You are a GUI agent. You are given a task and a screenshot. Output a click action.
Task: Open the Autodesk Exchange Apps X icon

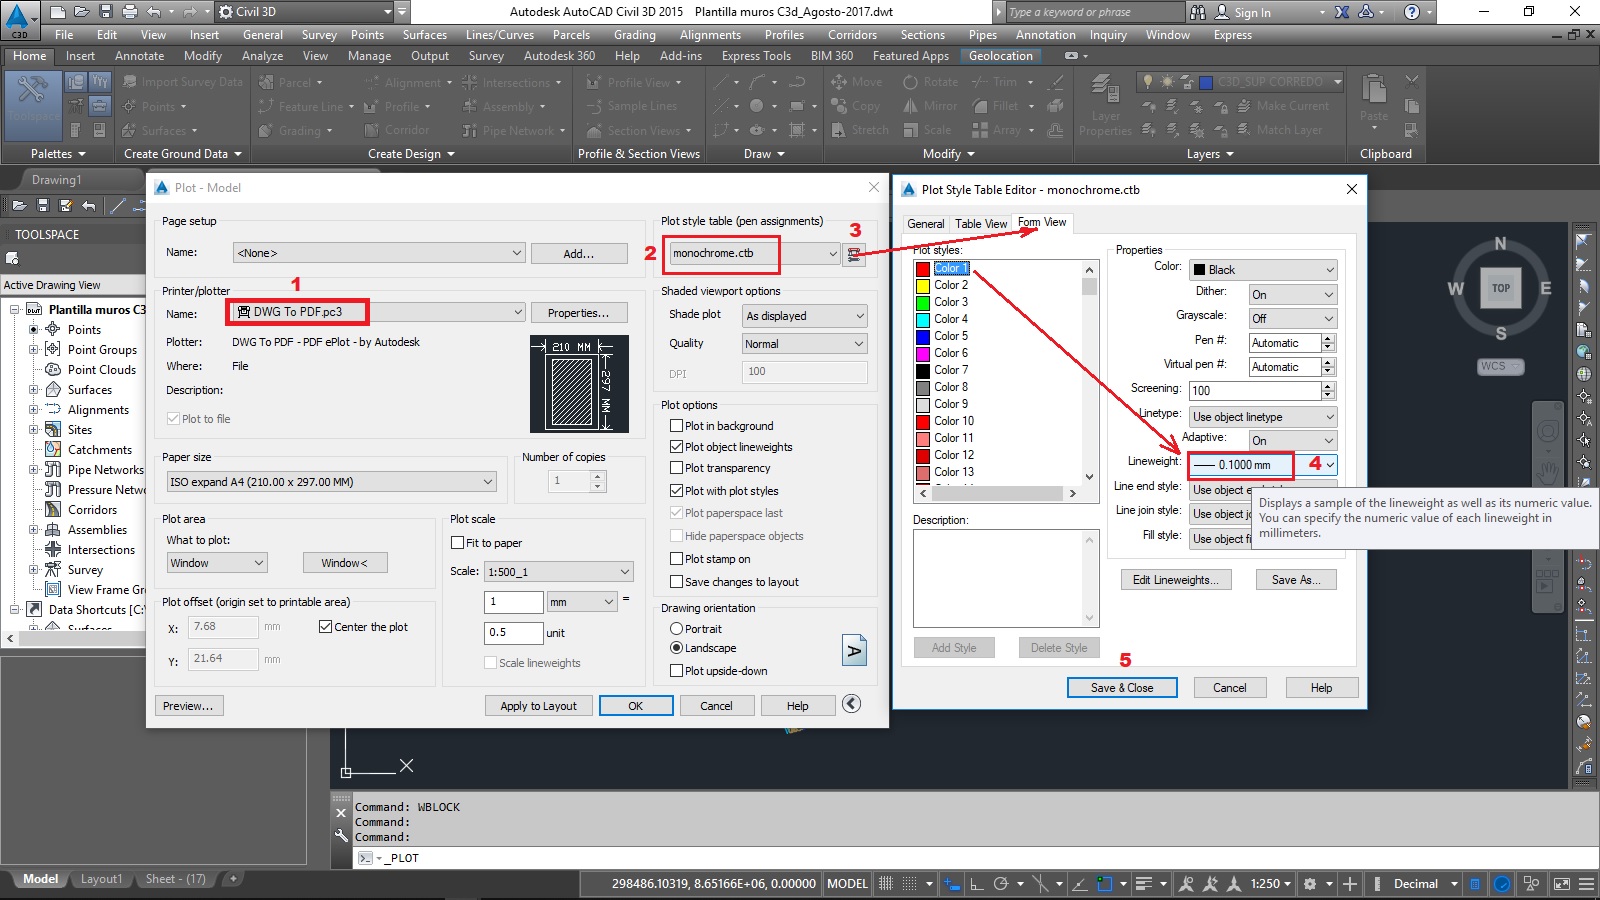[1342, 12]
